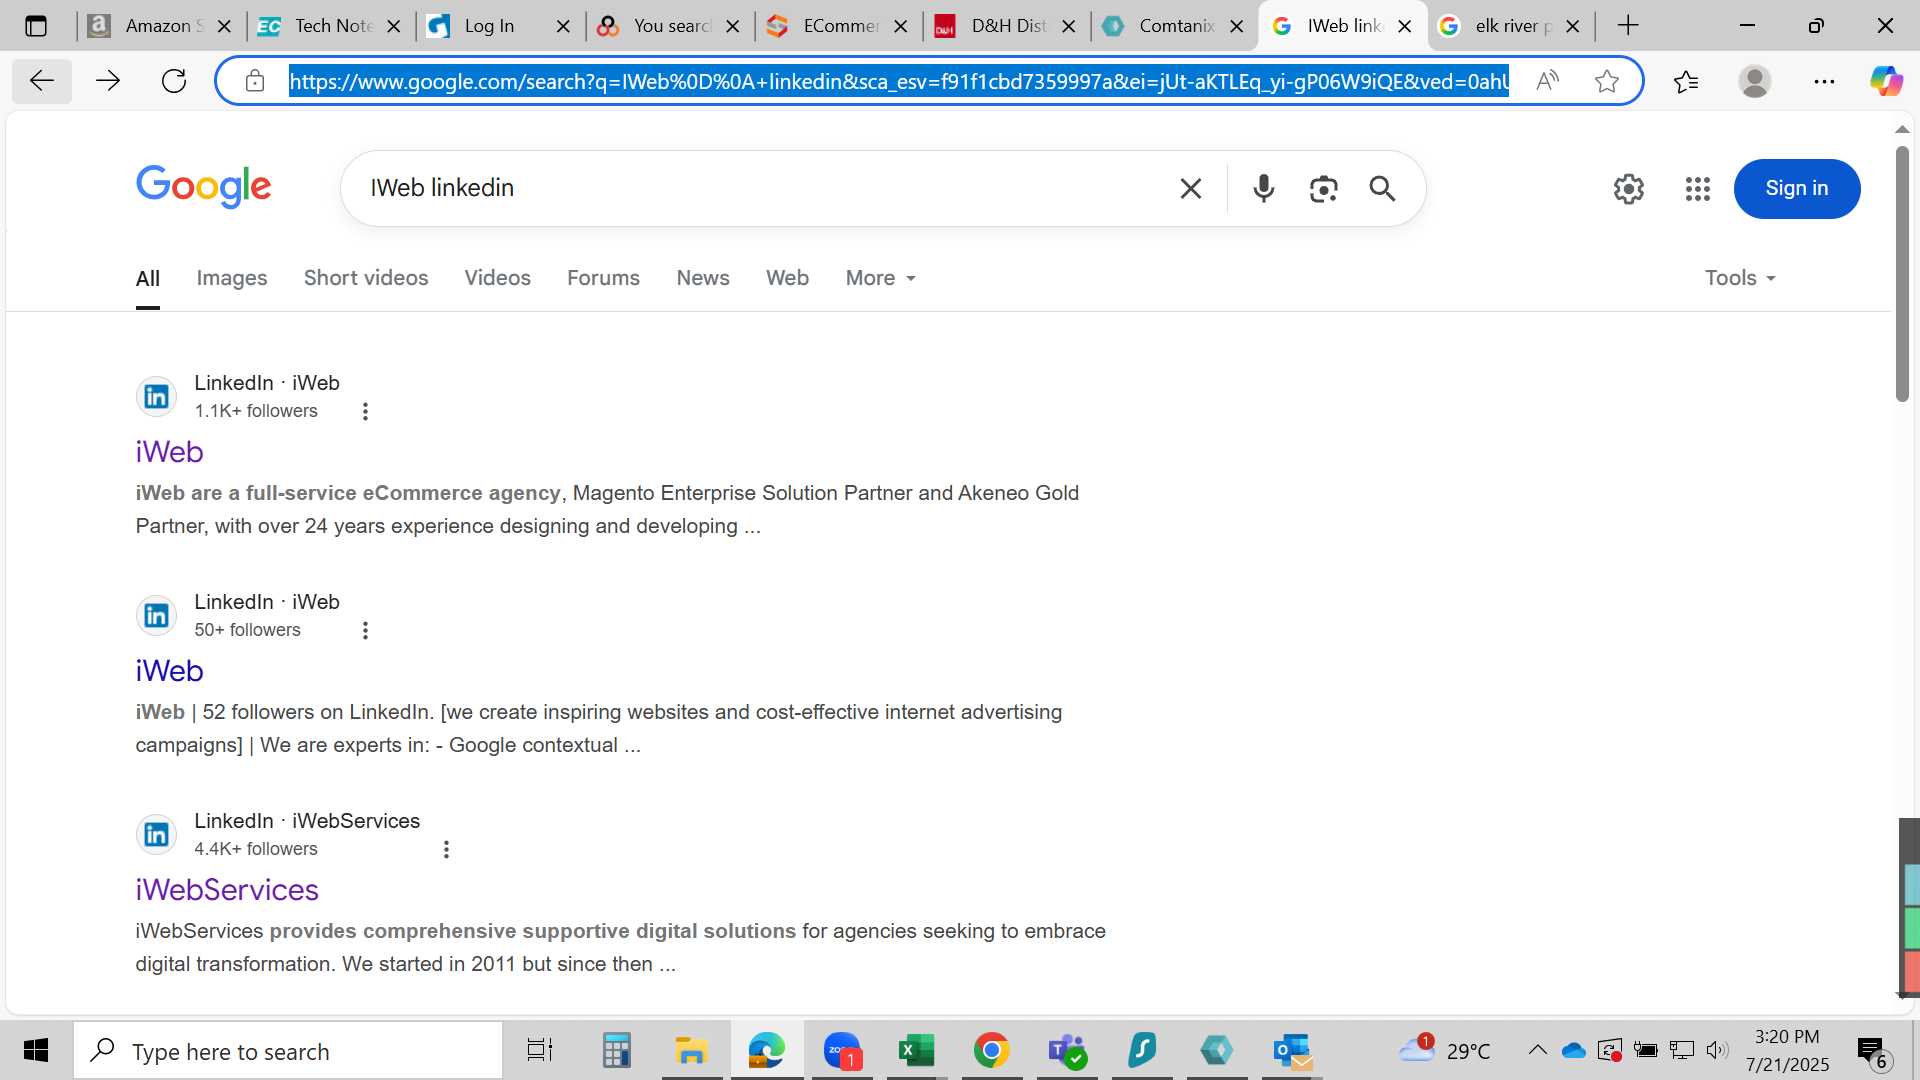Click the browser Forward arrow
1920x1080 pixels.
108,81
